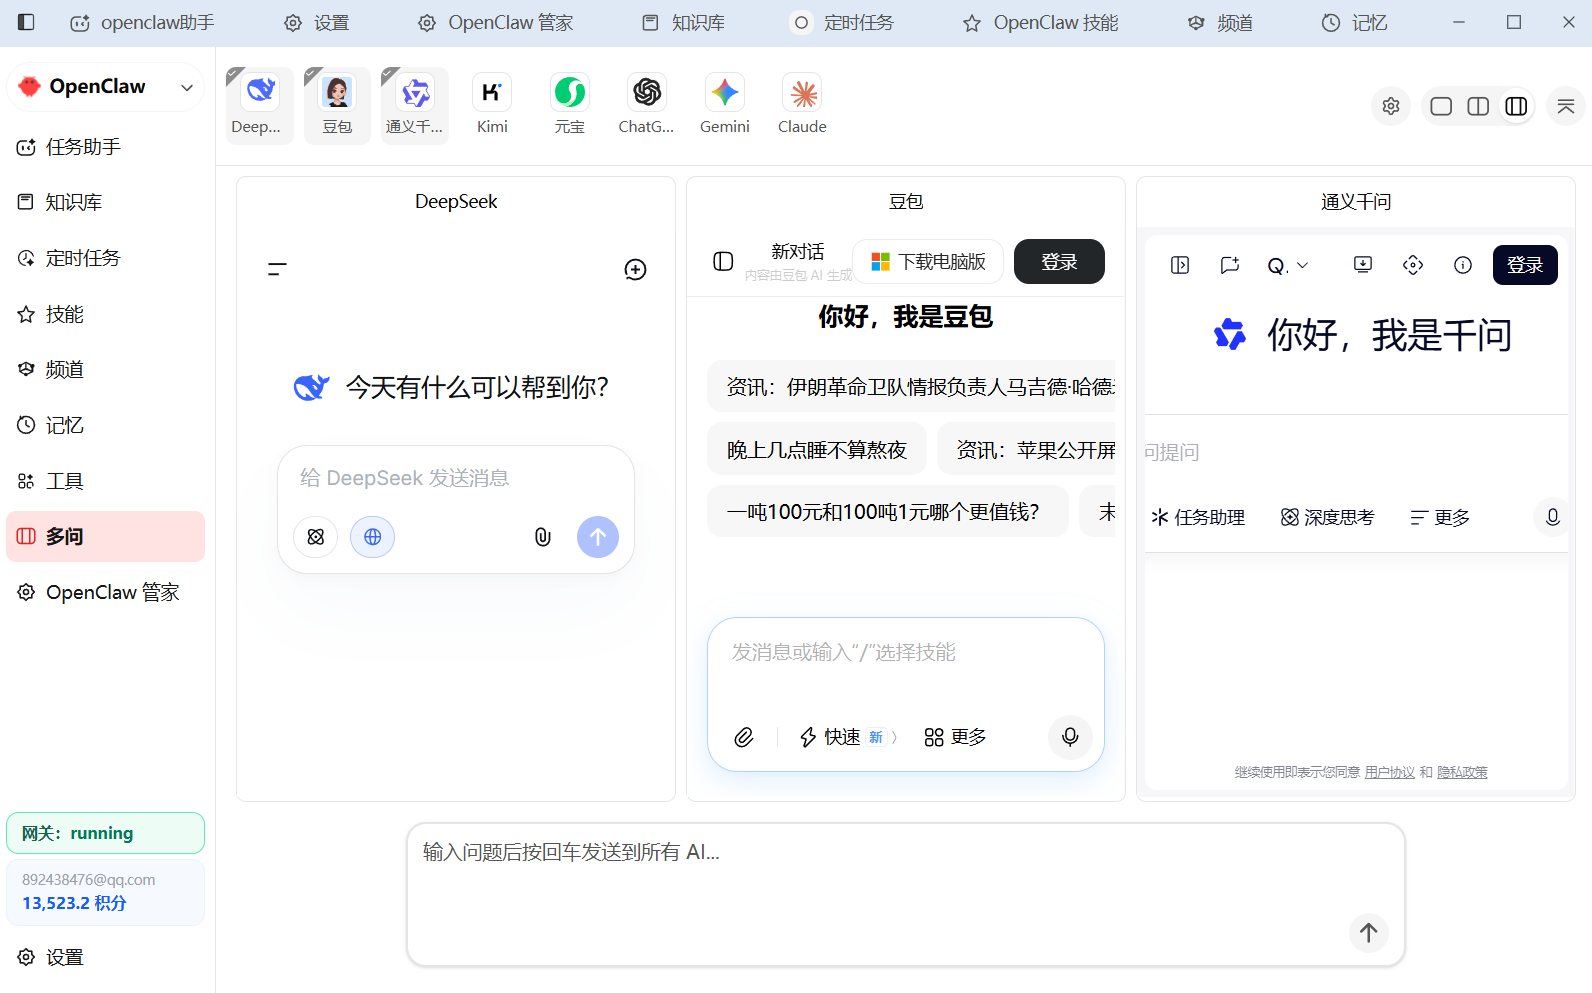1592x993 pixels.
Task: Toggle 千问 sidebar panel icon
Action: [1180, 265]
